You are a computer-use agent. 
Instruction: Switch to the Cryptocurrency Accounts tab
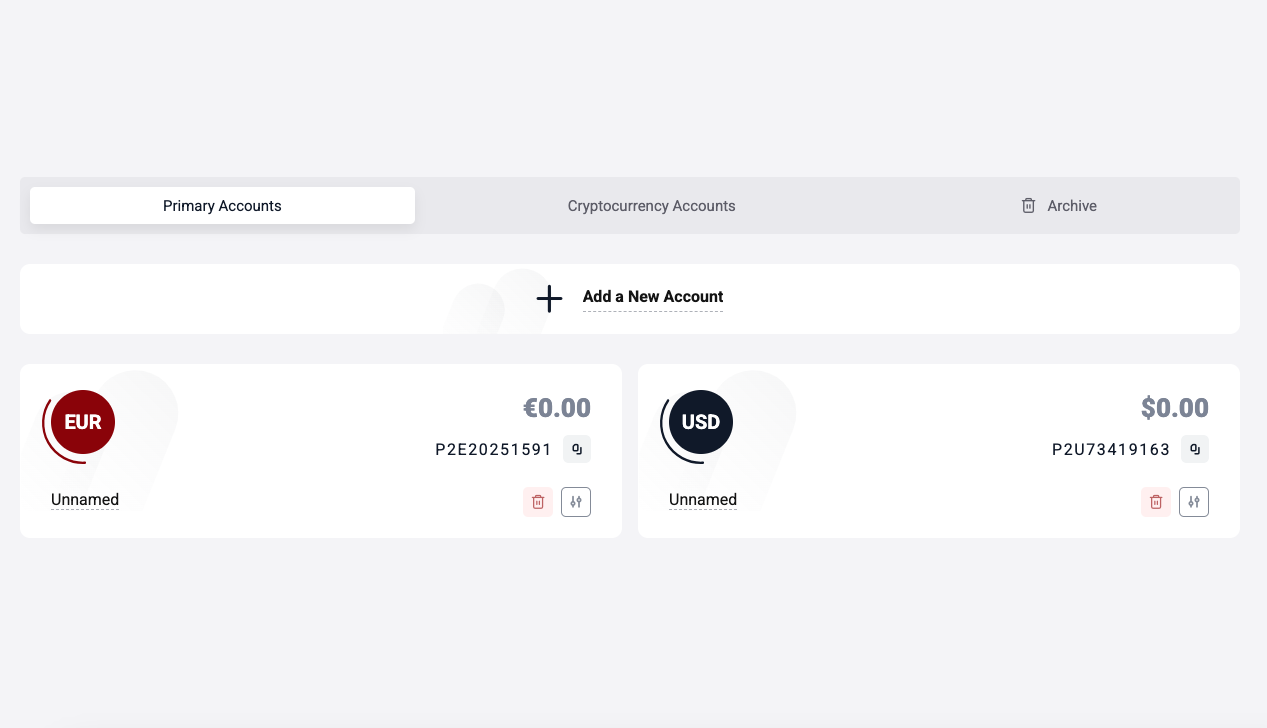(651, 205)
